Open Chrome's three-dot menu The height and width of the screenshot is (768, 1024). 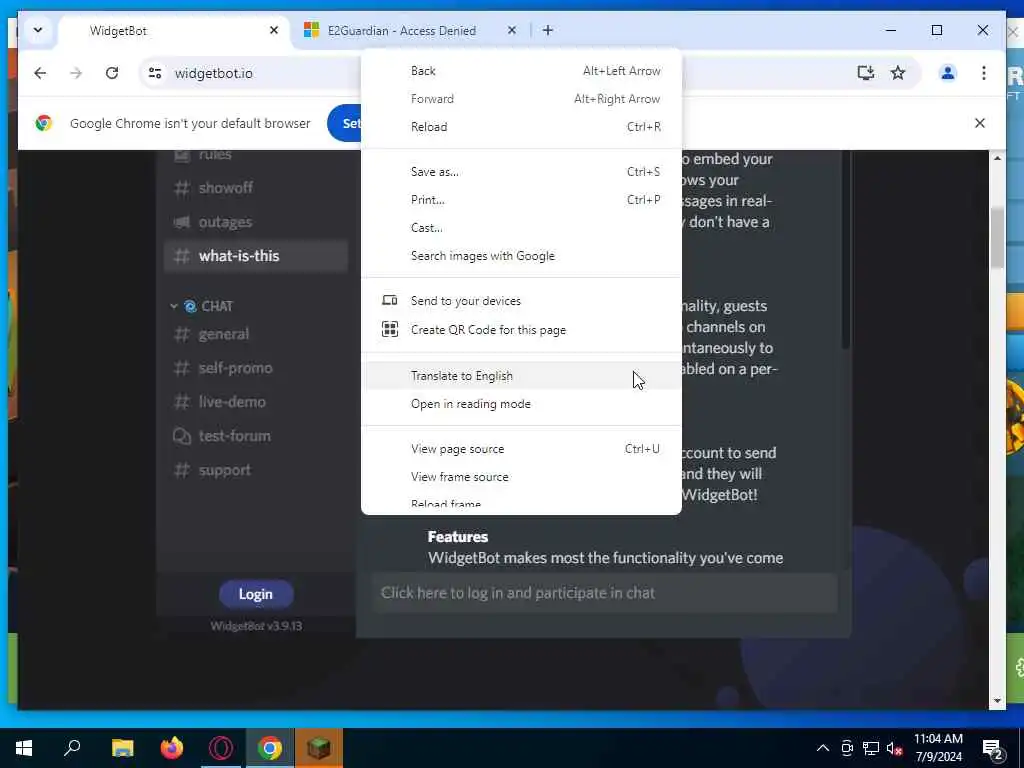tap(984, 73)
